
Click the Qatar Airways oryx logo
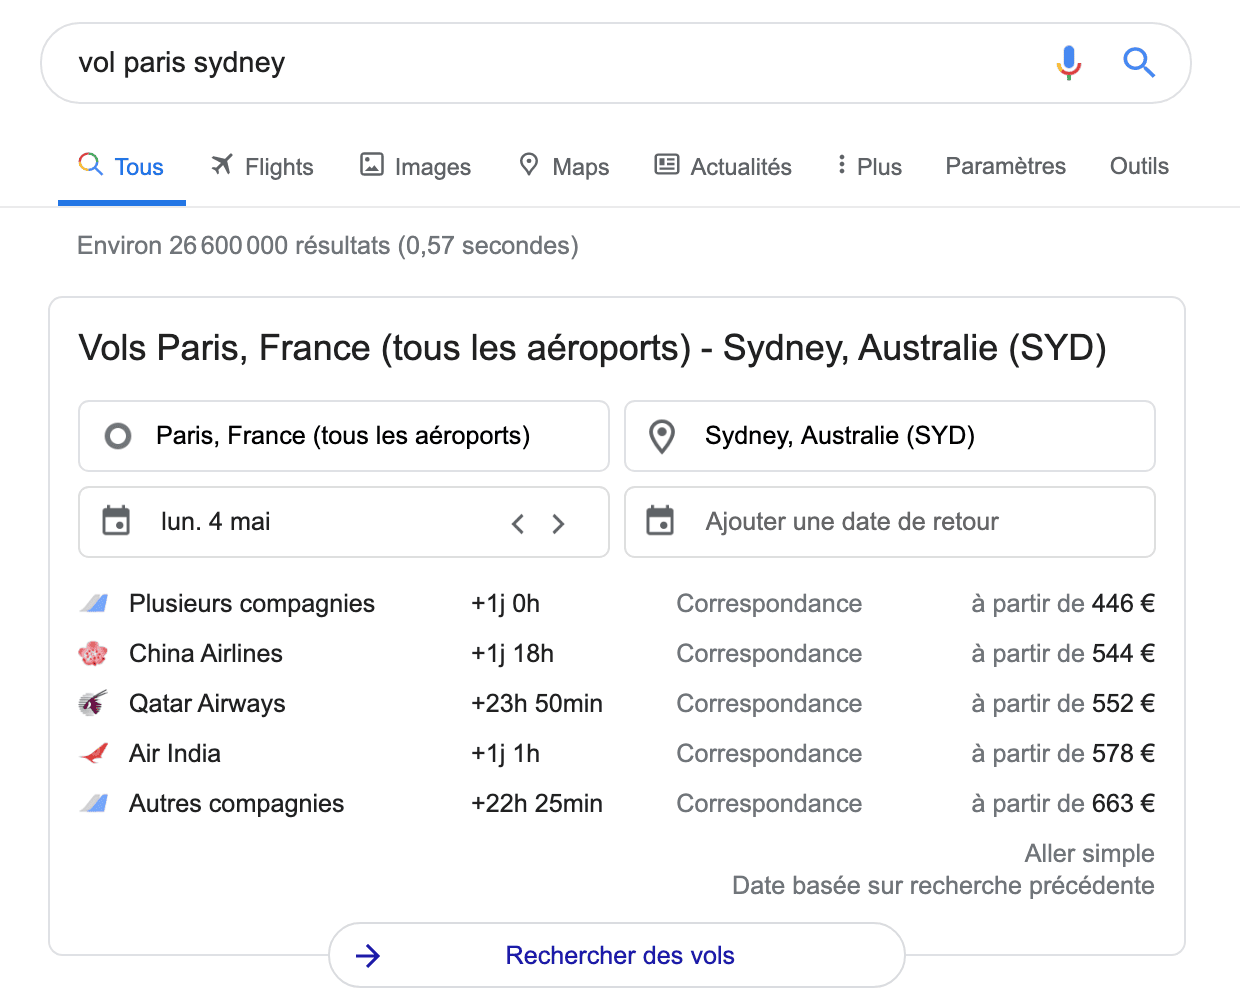[x=93, y=704]
